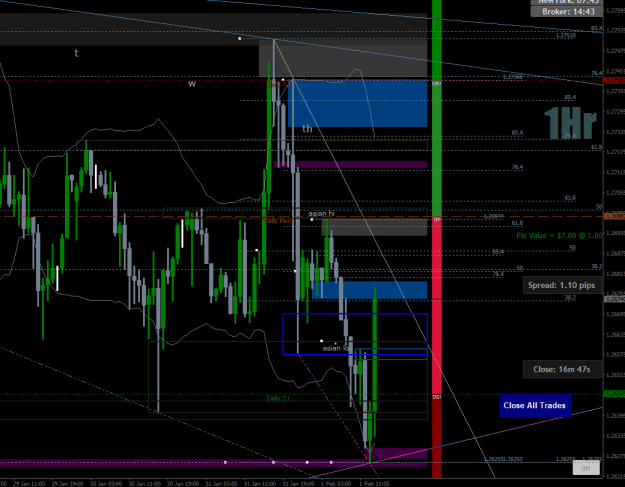Click the Spread: 1.10 pips label
The height and width of the screenshot is (487, 625).
tap(561, 285)
